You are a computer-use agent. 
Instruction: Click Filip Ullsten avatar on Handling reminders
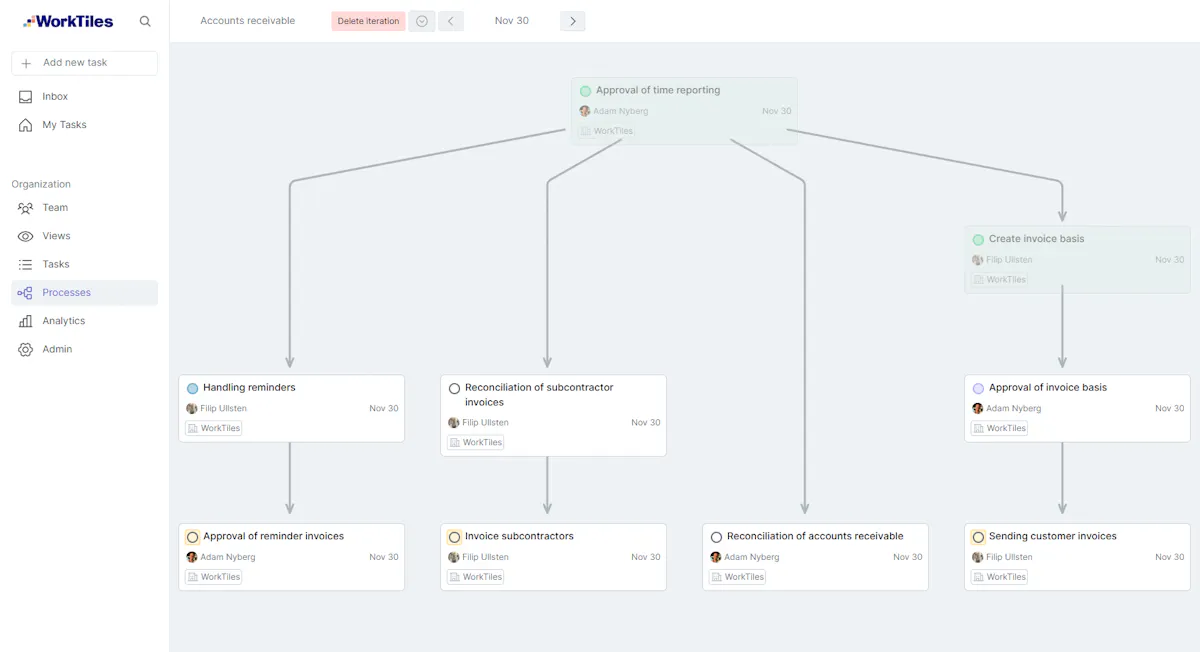pos(192,408)
